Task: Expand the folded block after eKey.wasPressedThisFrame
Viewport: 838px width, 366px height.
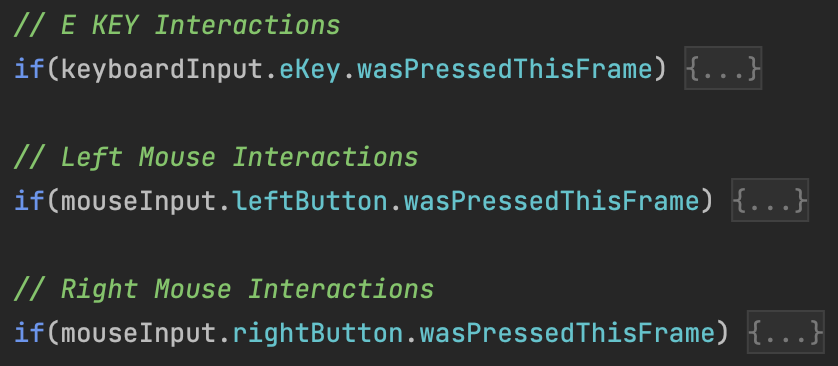Action: [723, 68]
